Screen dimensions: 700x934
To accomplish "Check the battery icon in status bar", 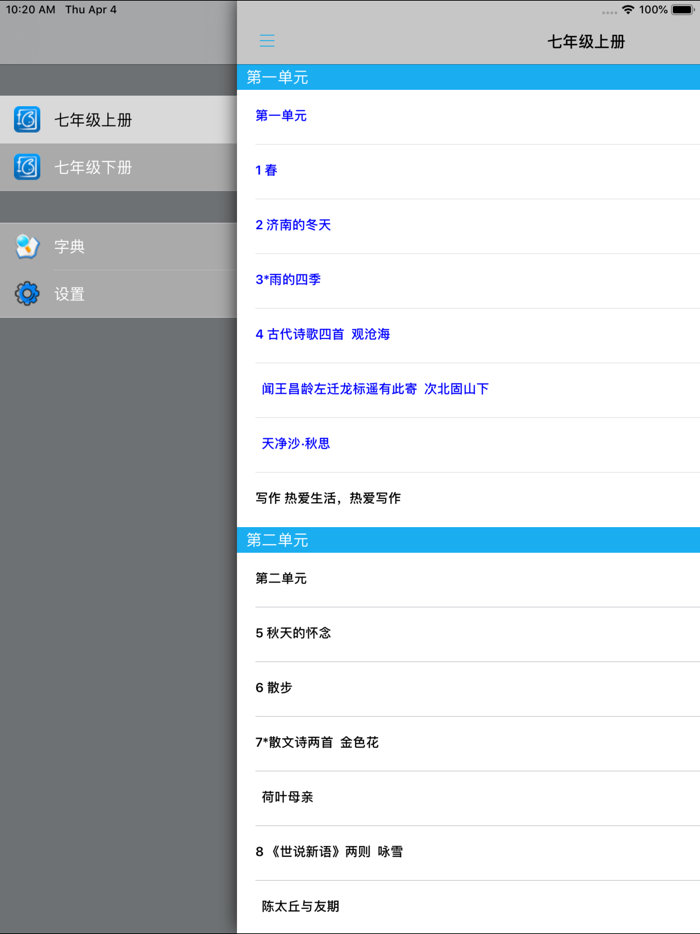I will coord(683,10).
